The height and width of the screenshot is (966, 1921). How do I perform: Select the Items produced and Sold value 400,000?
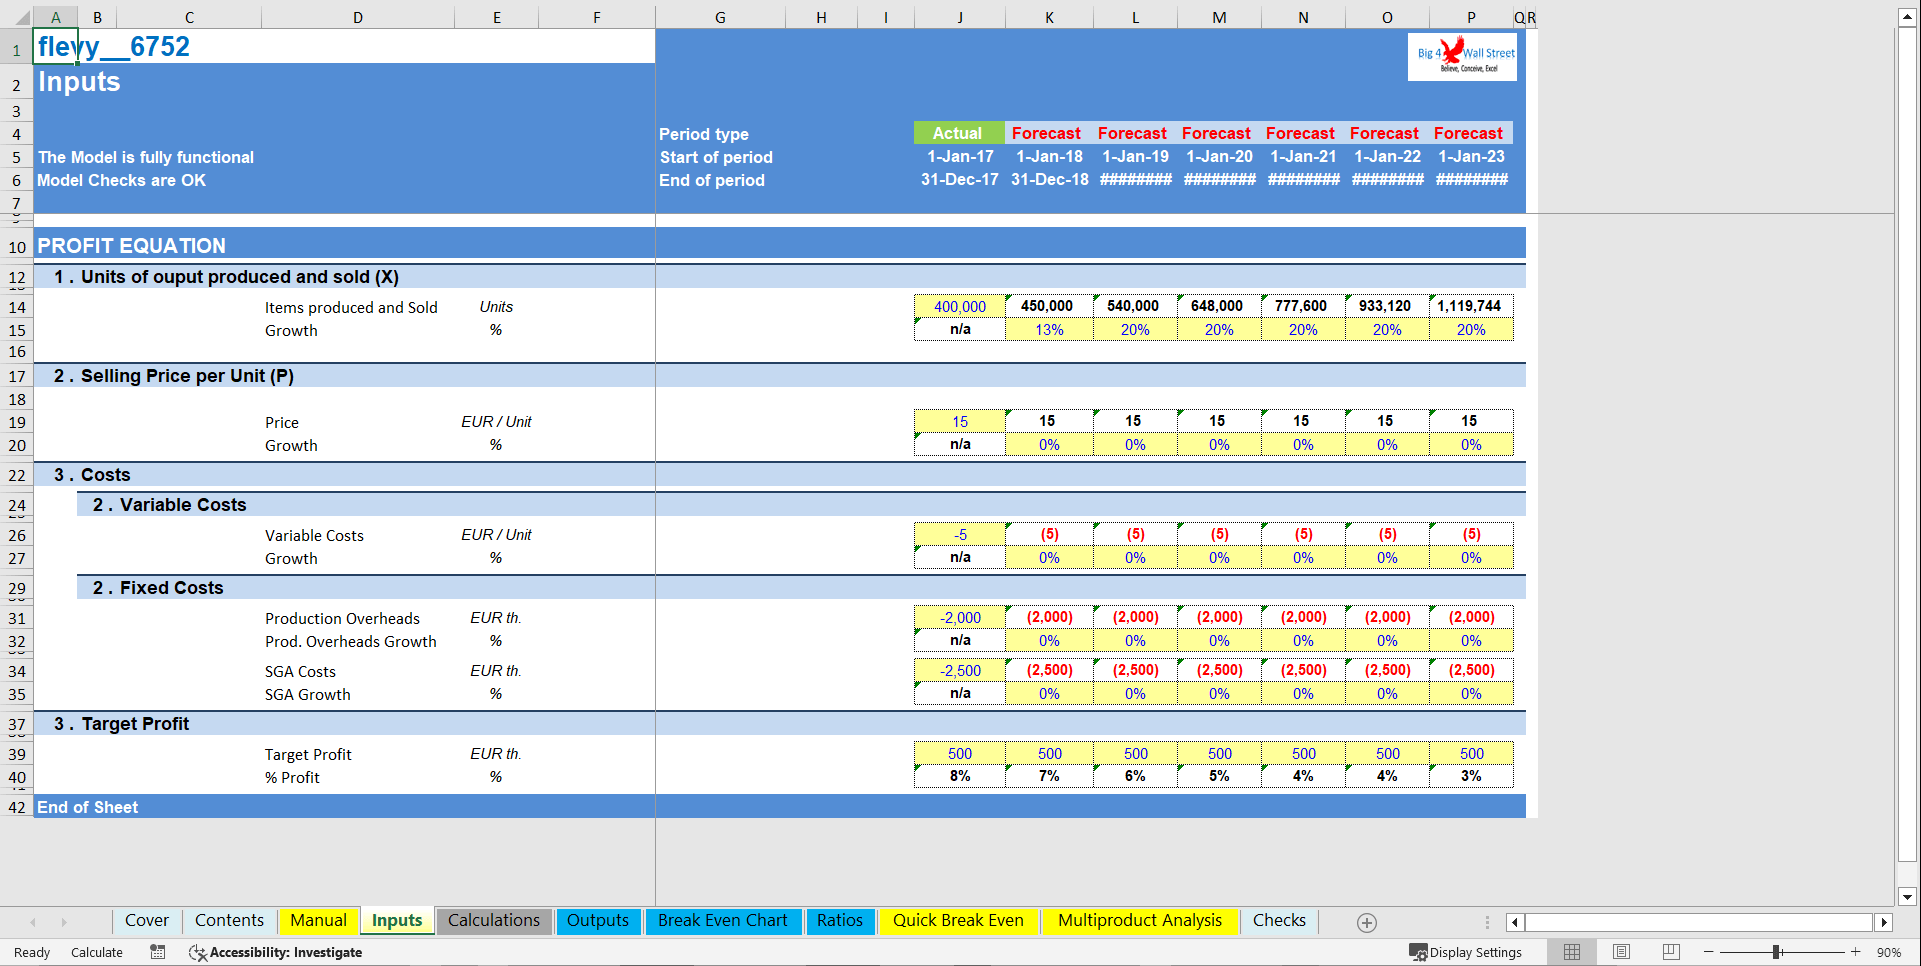pos(958,306)
